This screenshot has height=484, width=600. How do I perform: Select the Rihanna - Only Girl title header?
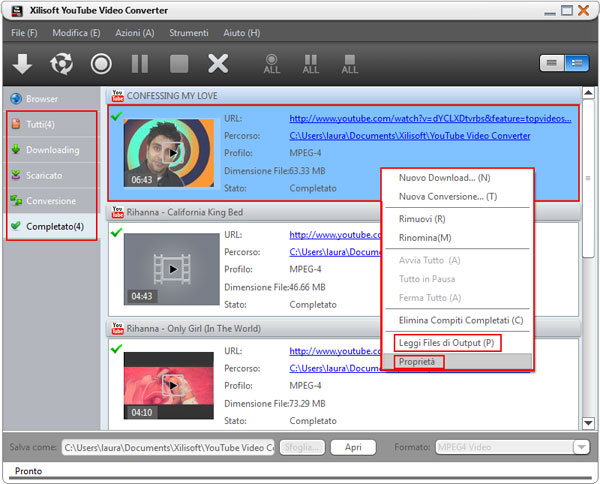[194, 328]
